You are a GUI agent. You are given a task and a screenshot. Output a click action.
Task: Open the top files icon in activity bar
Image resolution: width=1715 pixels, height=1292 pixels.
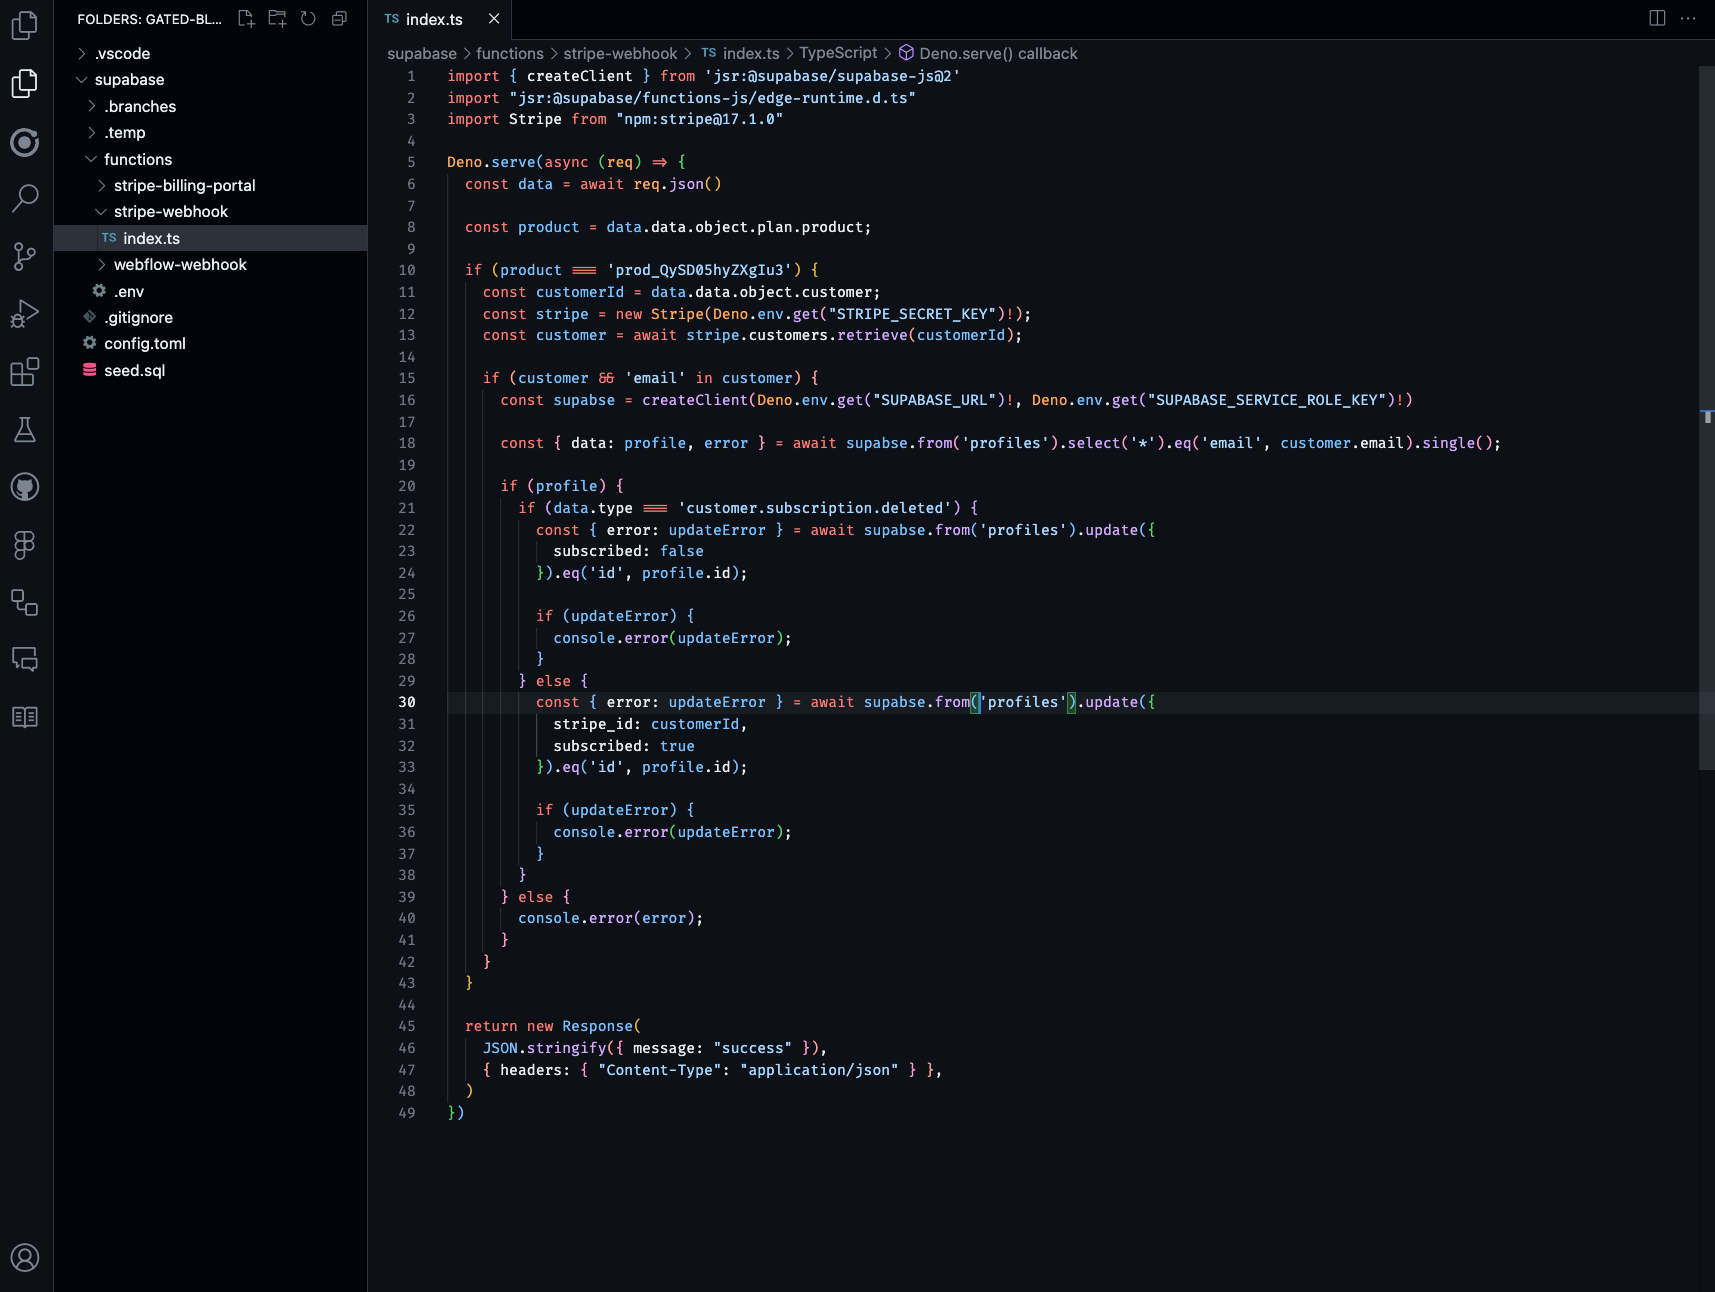pyautogui.click(x=25, y=25)
